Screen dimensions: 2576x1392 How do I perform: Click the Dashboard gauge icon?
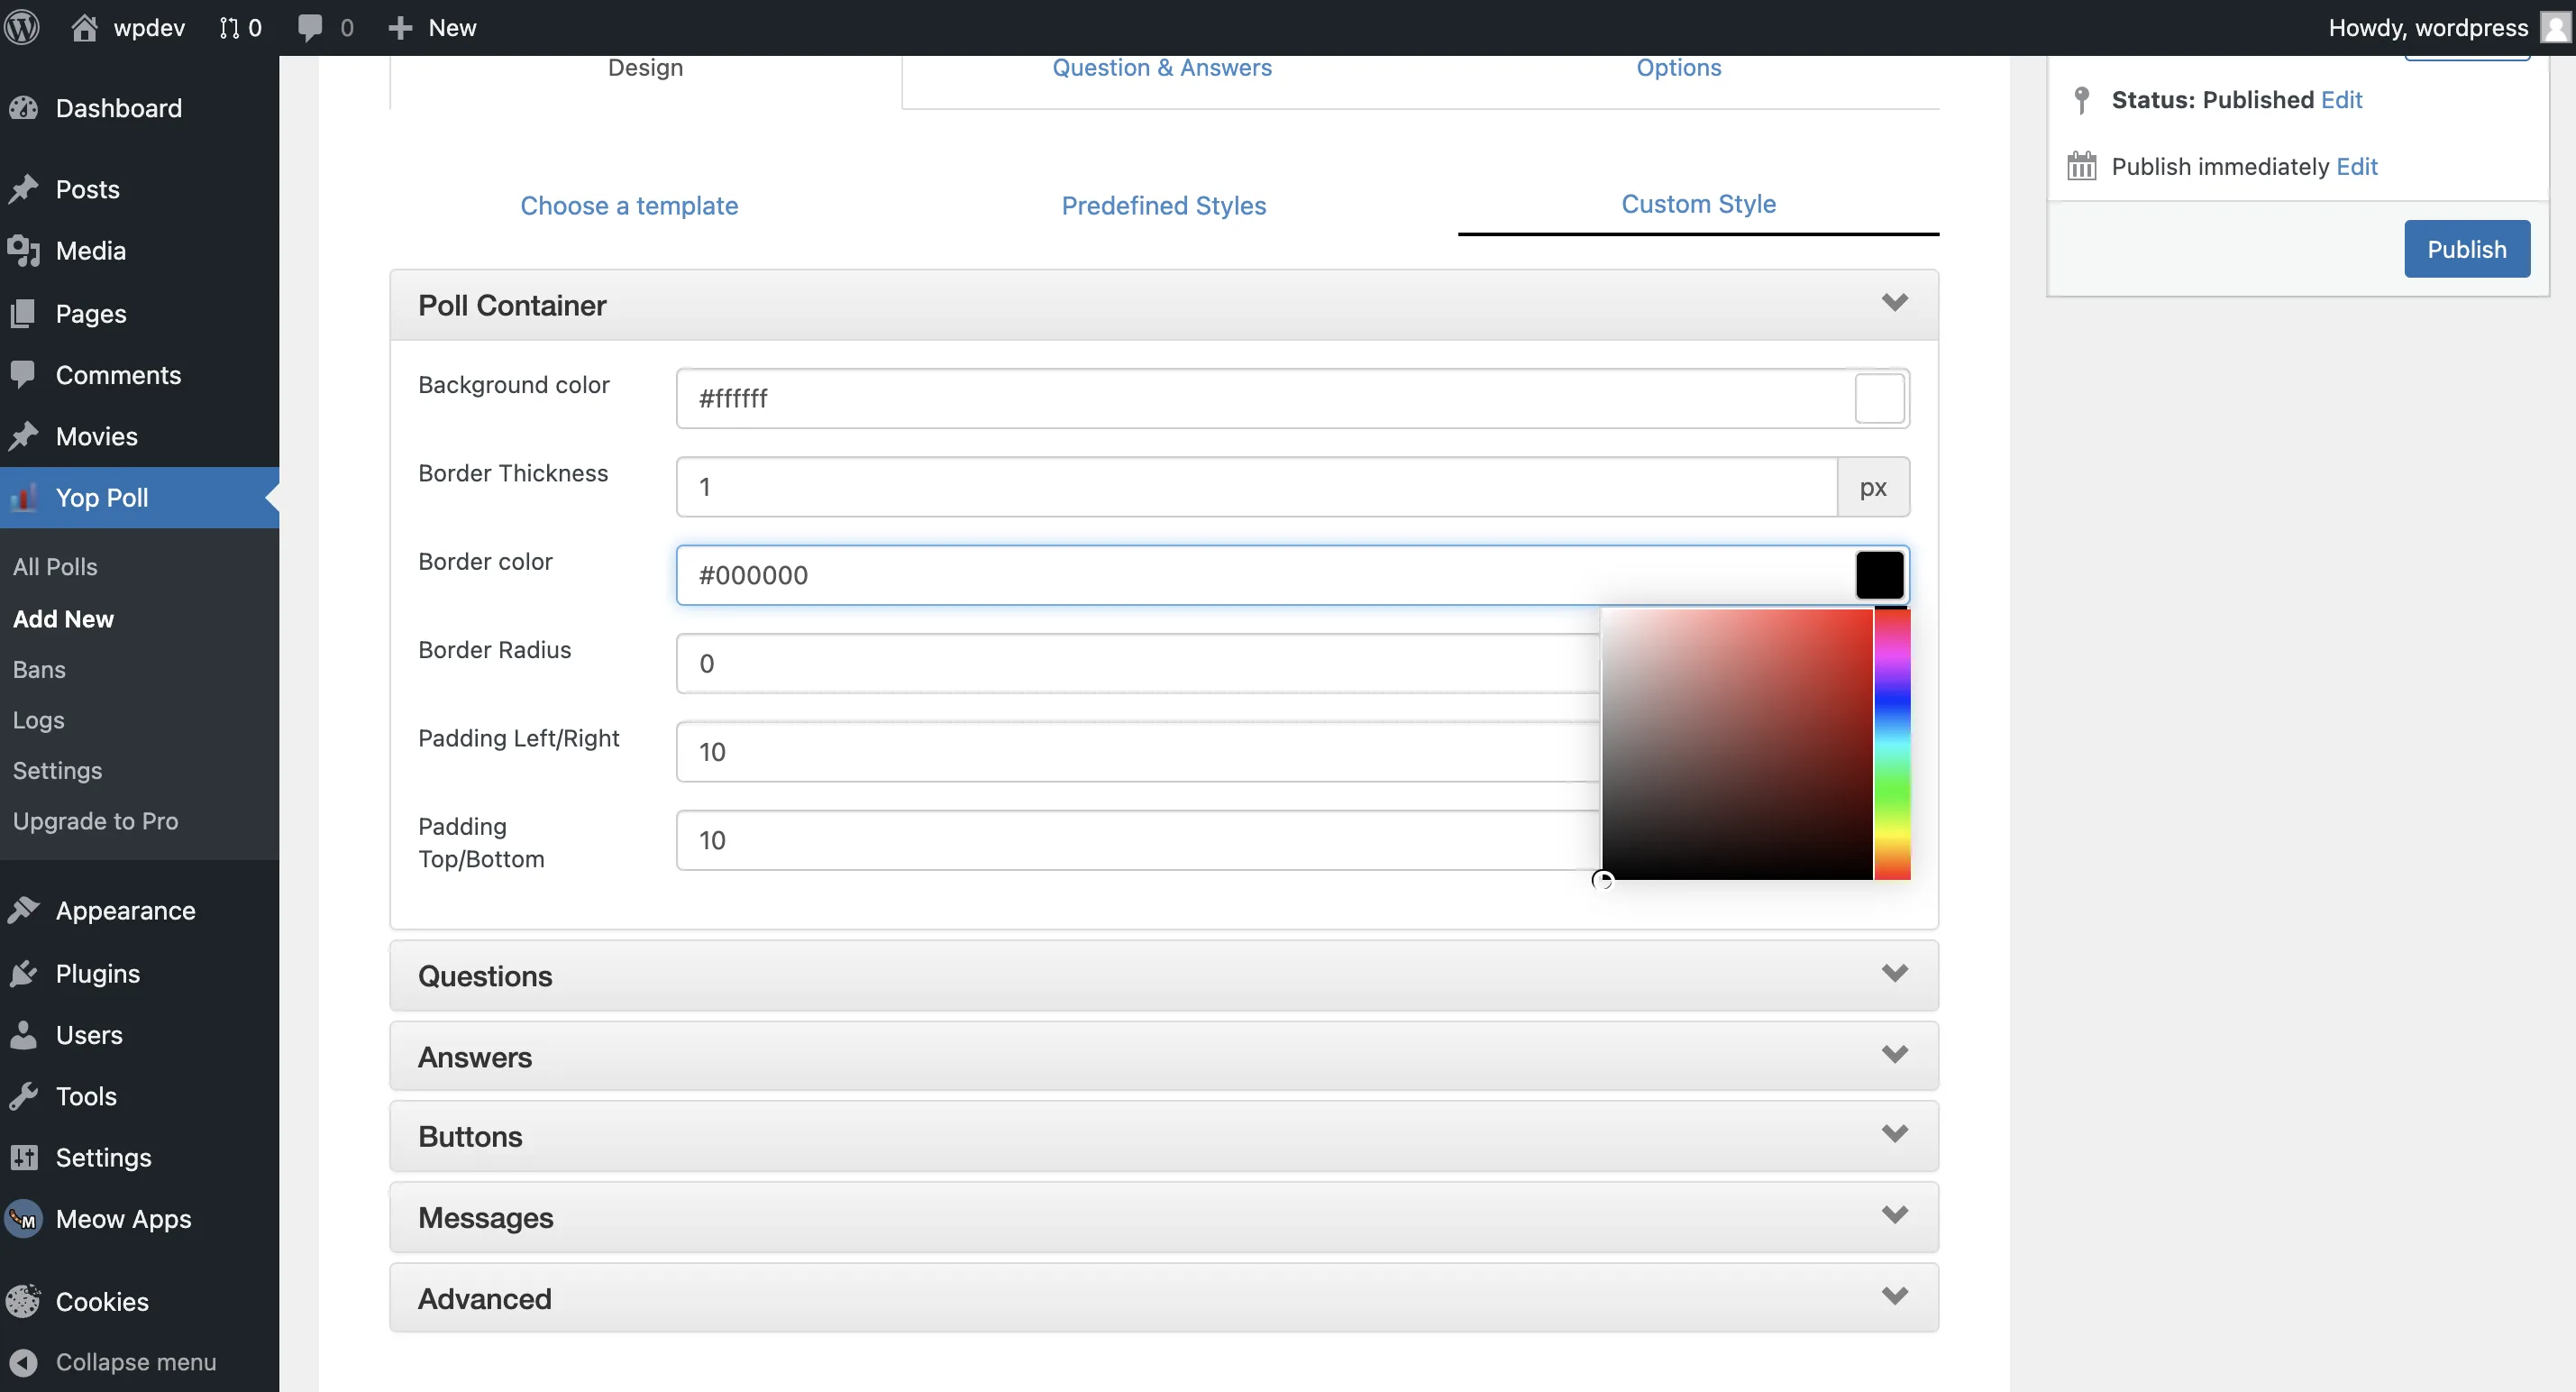pos(24,108)
